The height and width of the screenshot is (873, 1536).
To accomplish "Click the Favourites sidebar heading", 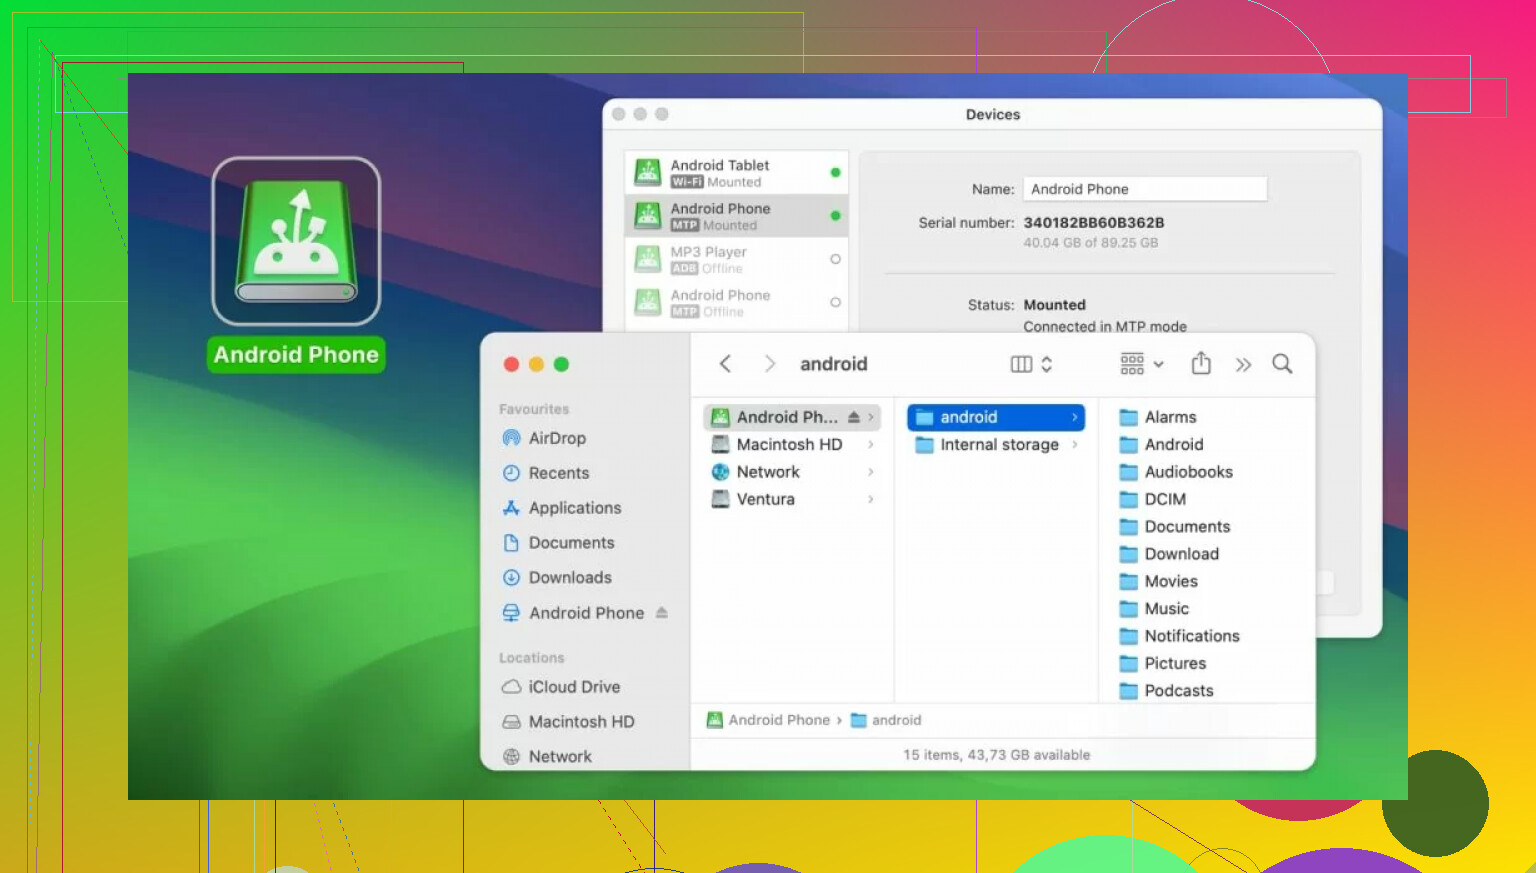I will (x=534, y=409).
